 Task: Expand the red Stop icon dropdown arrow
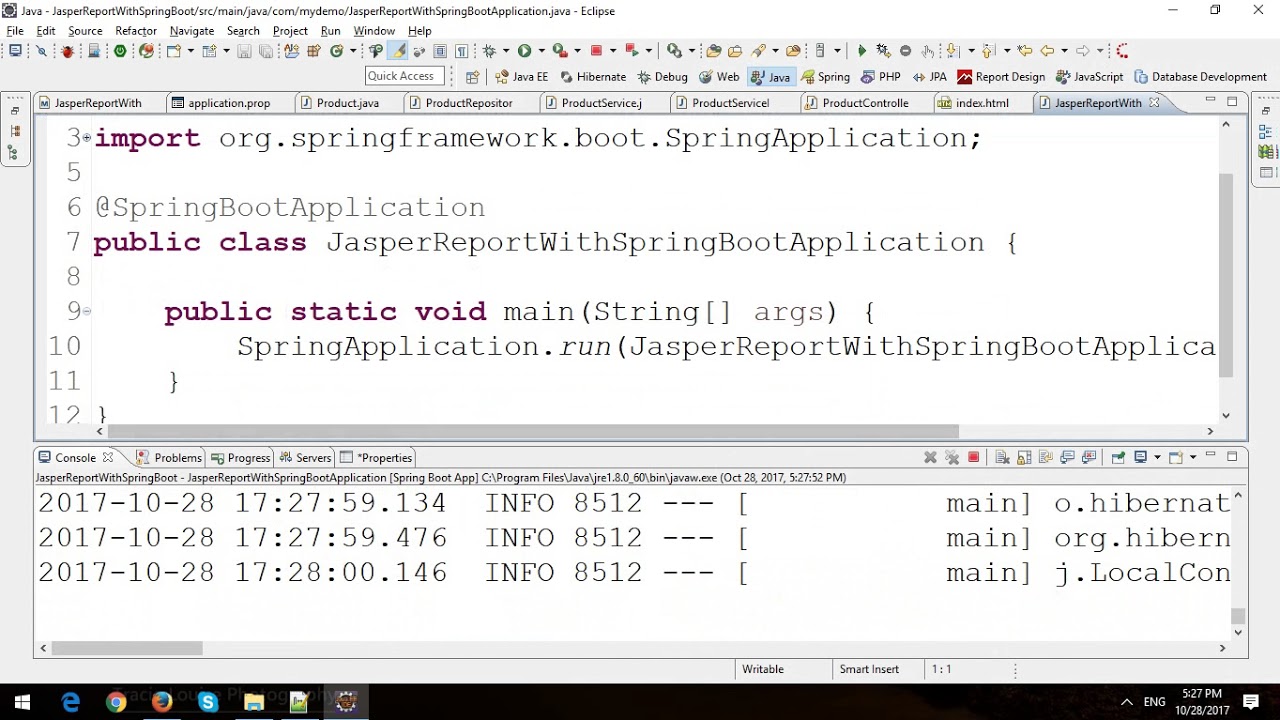point(612,50)
